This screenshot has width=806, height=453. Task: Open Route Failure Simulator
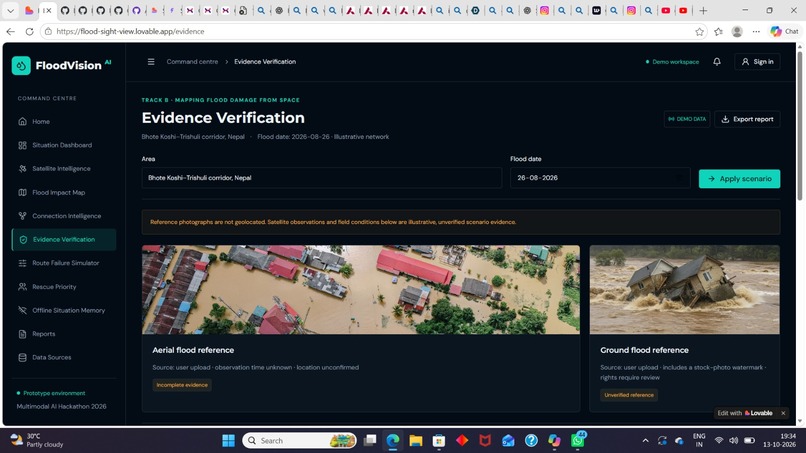64,263
